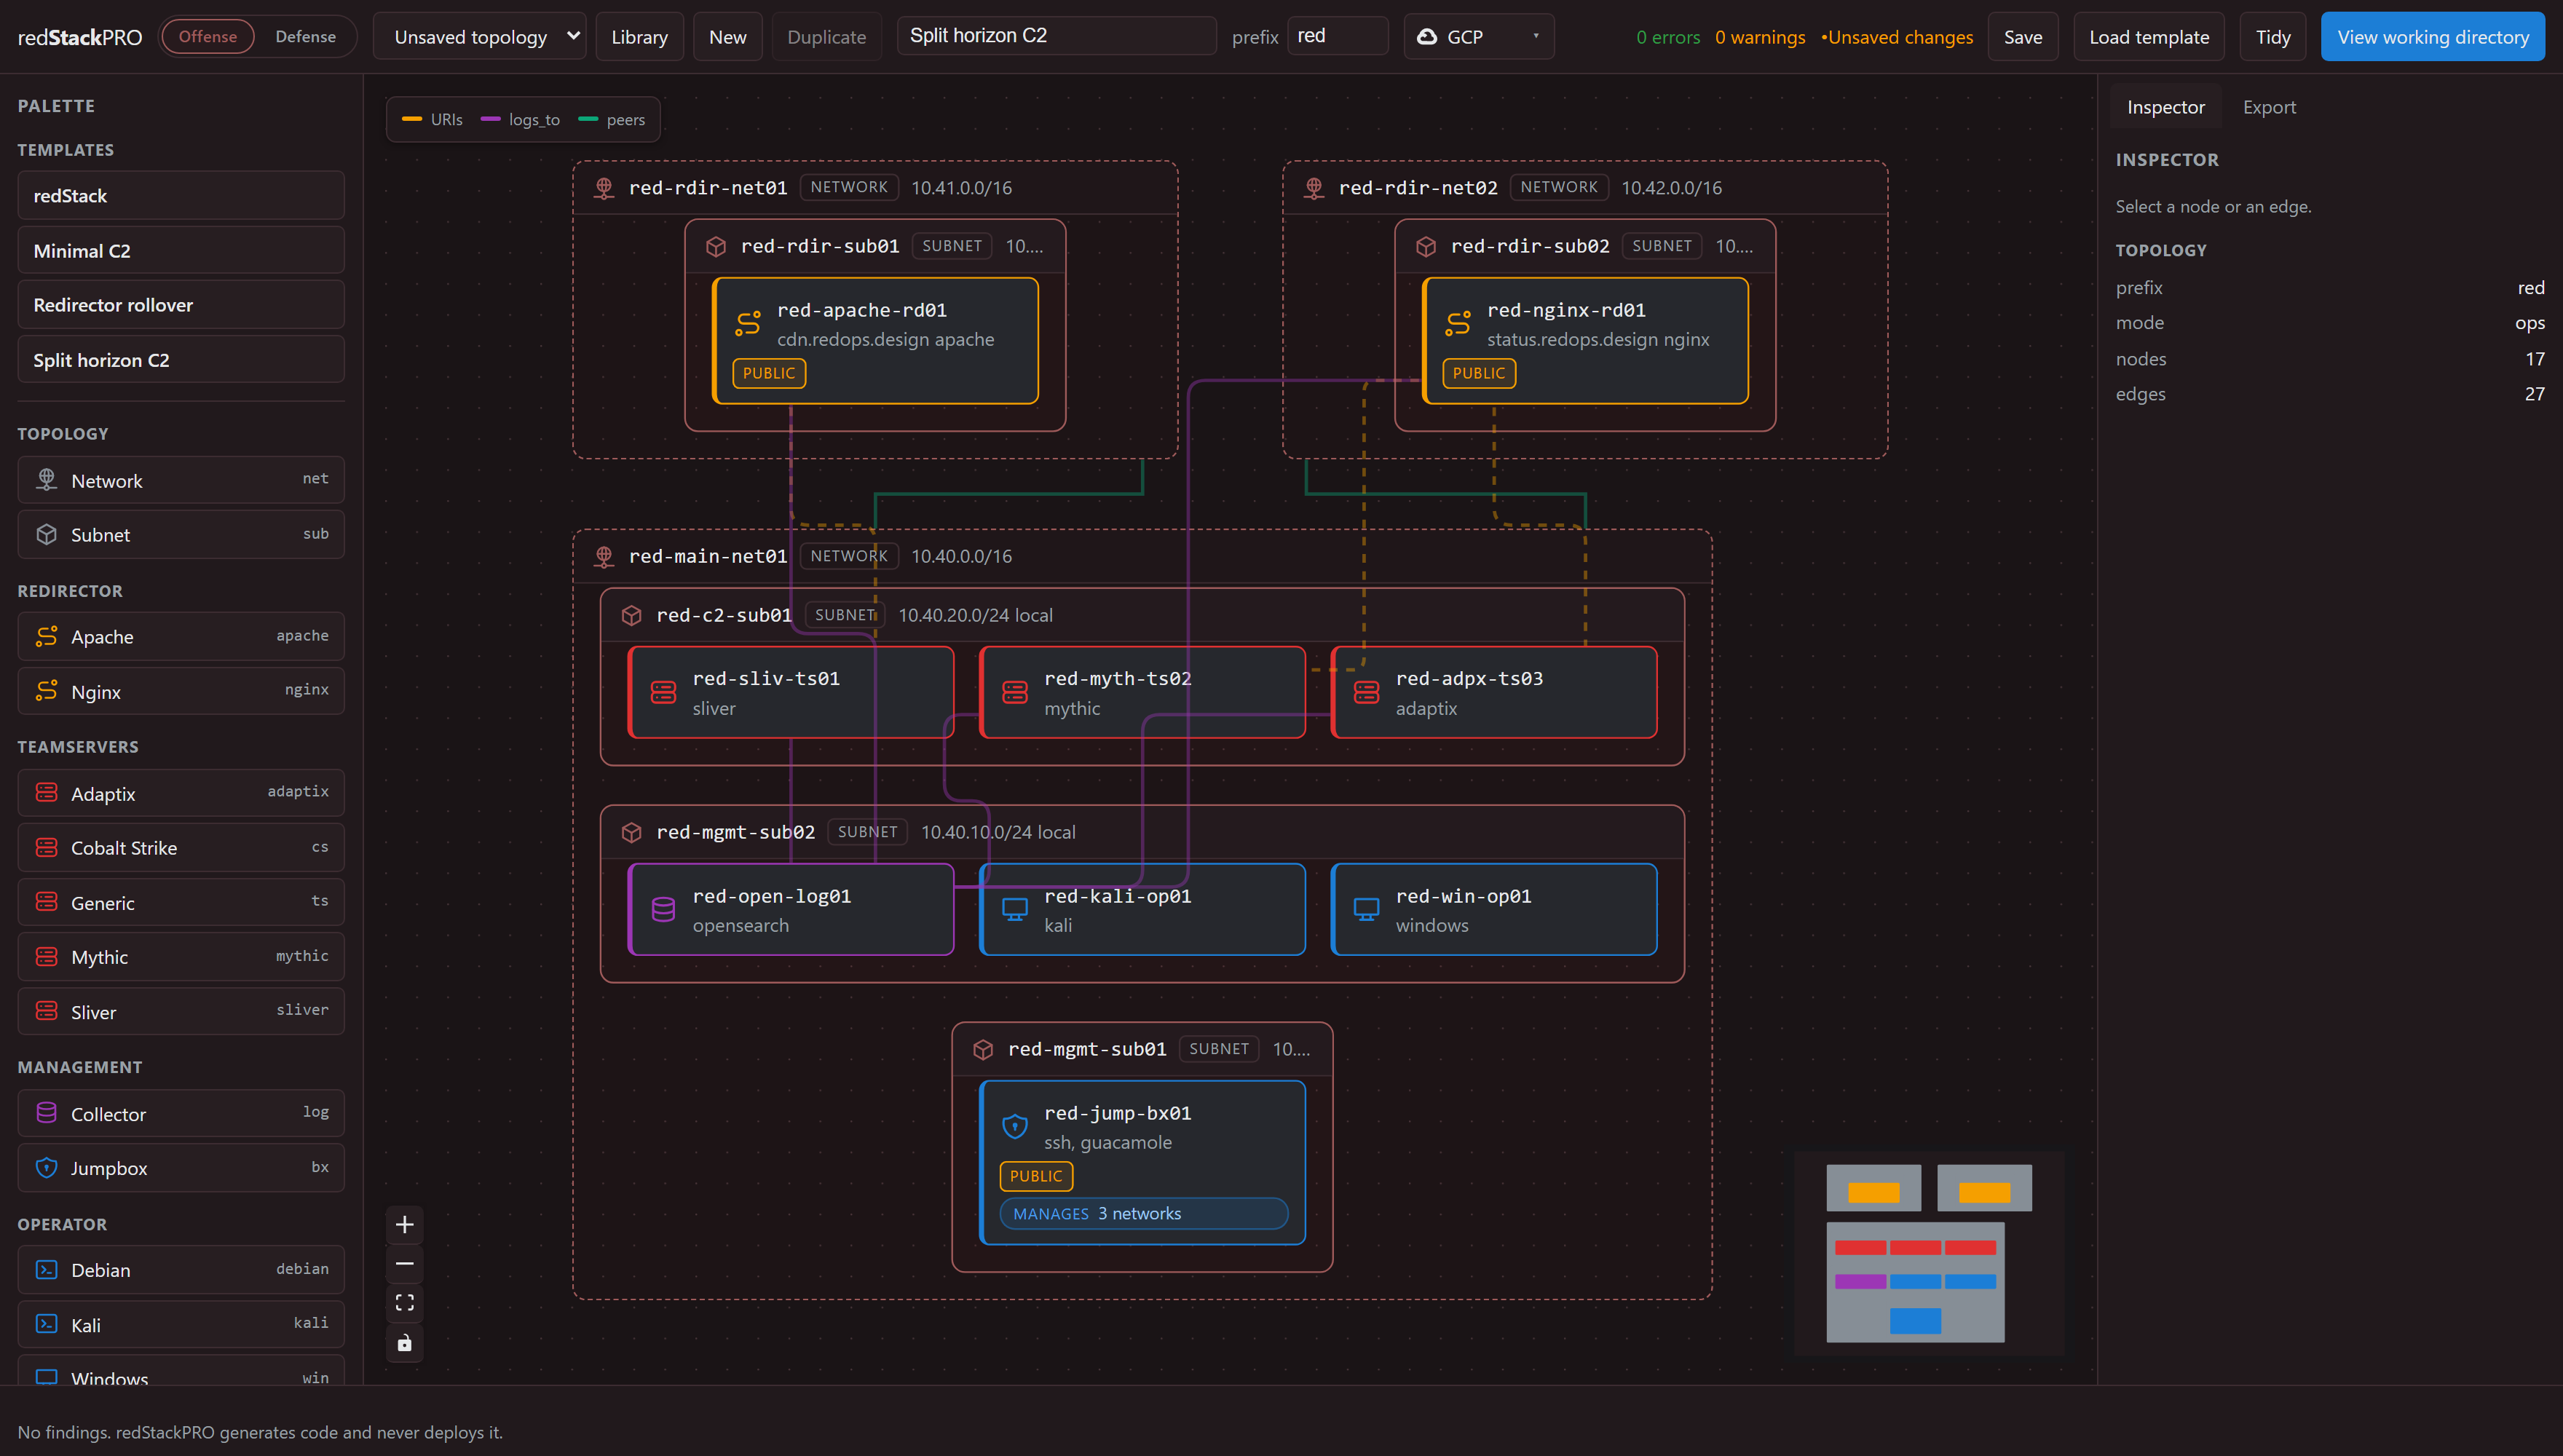Click the peers green legend swatch
The image size is (2563, 1456).
(588, 119)
